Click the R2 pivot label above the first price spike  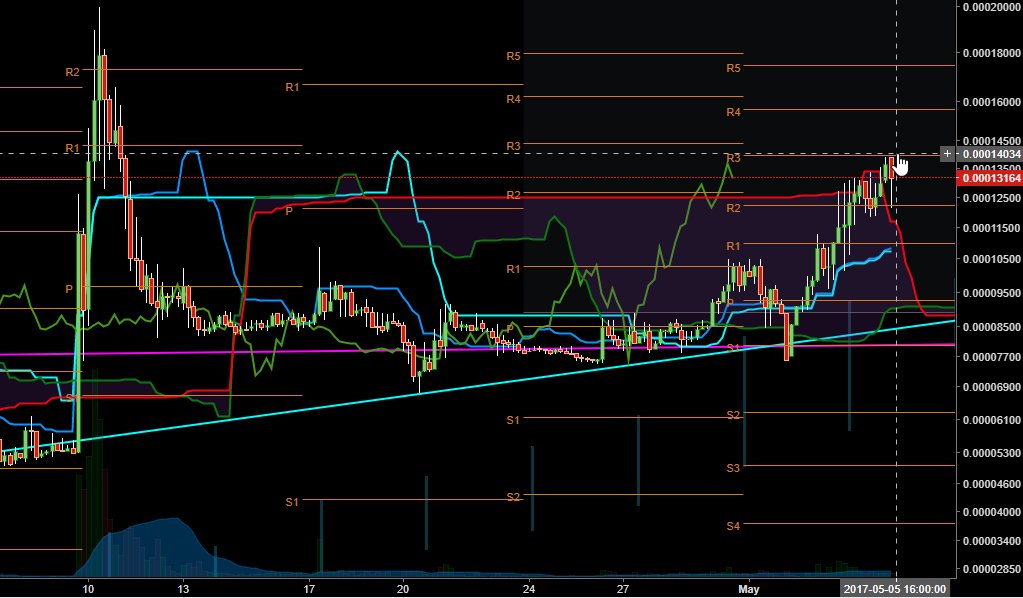pyautogui.click(x=72, y=72)
